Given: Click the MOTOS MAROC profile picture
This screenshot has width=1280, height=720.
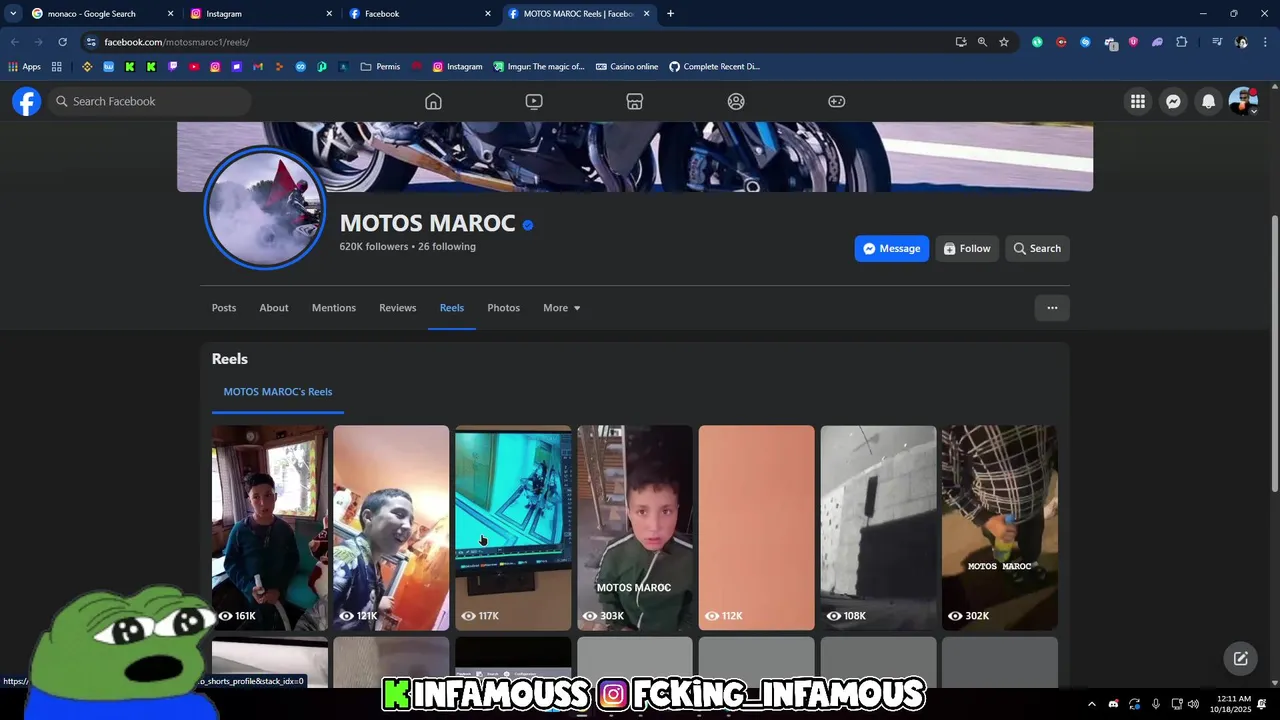Looking at the screenshot, I should click(265, 209).
